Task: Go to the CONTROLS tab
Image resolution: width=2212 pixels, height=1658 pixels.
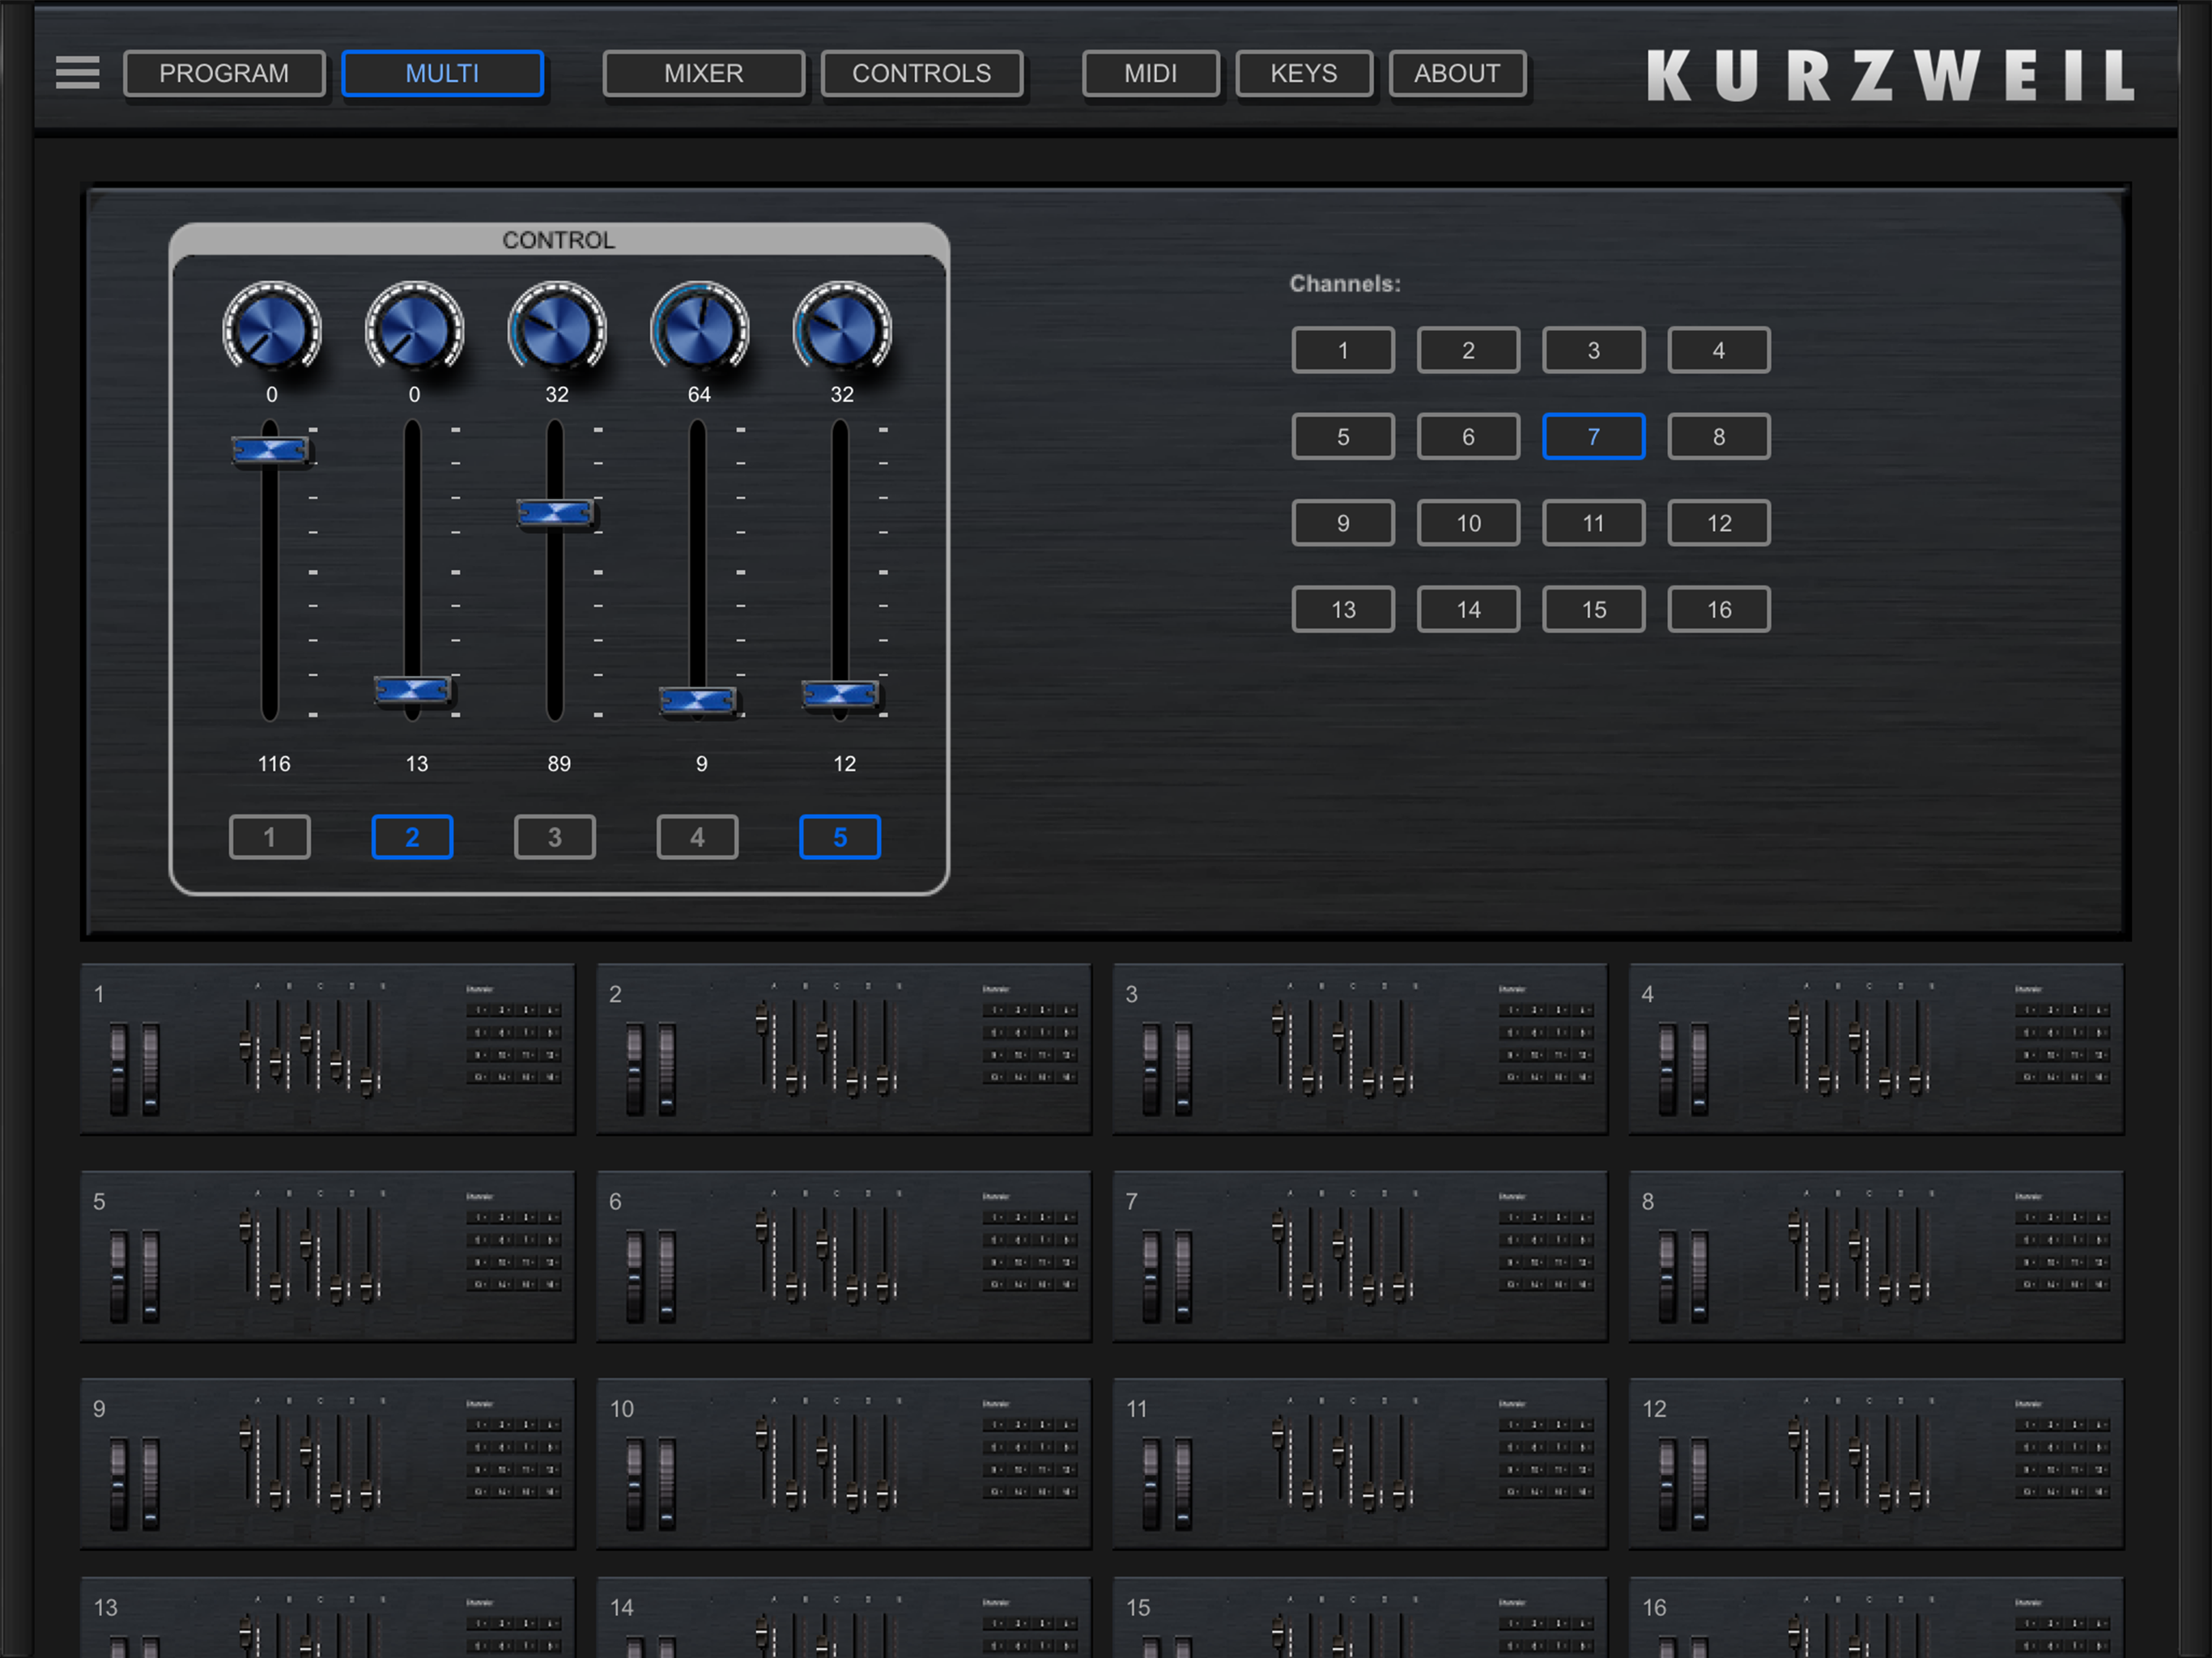Action: [921, 73]
